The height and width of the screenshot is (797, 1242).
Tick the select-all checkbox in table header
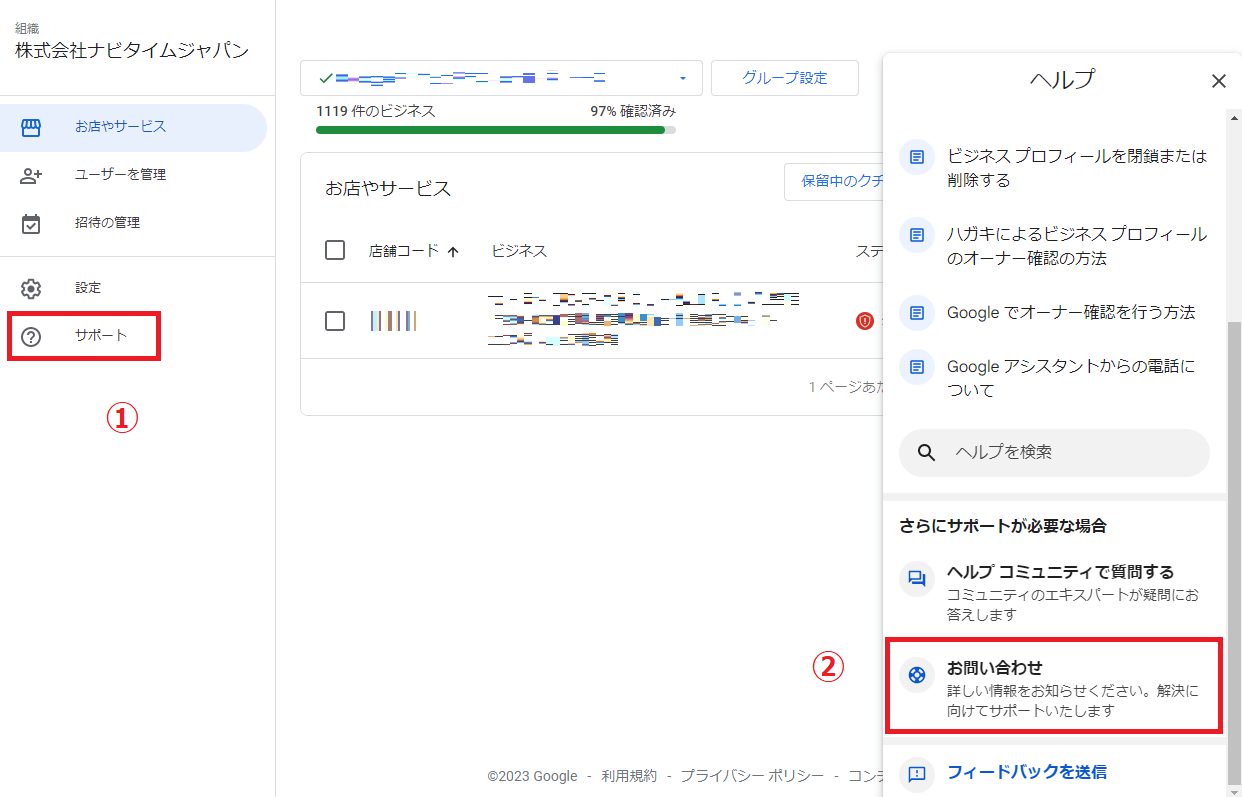pyautogui.click(x=335, y=250)
